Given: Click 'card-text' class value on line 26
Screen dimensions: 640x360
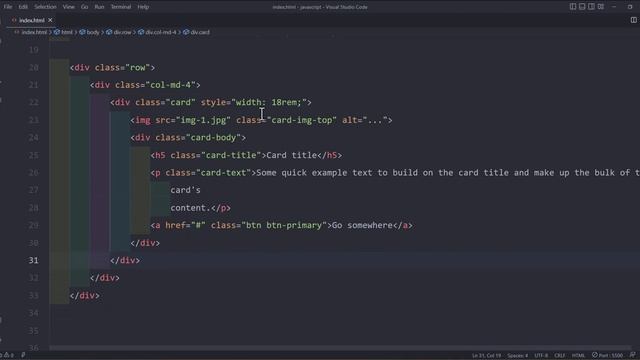Looking at the screenshot, I should [224, 173].
